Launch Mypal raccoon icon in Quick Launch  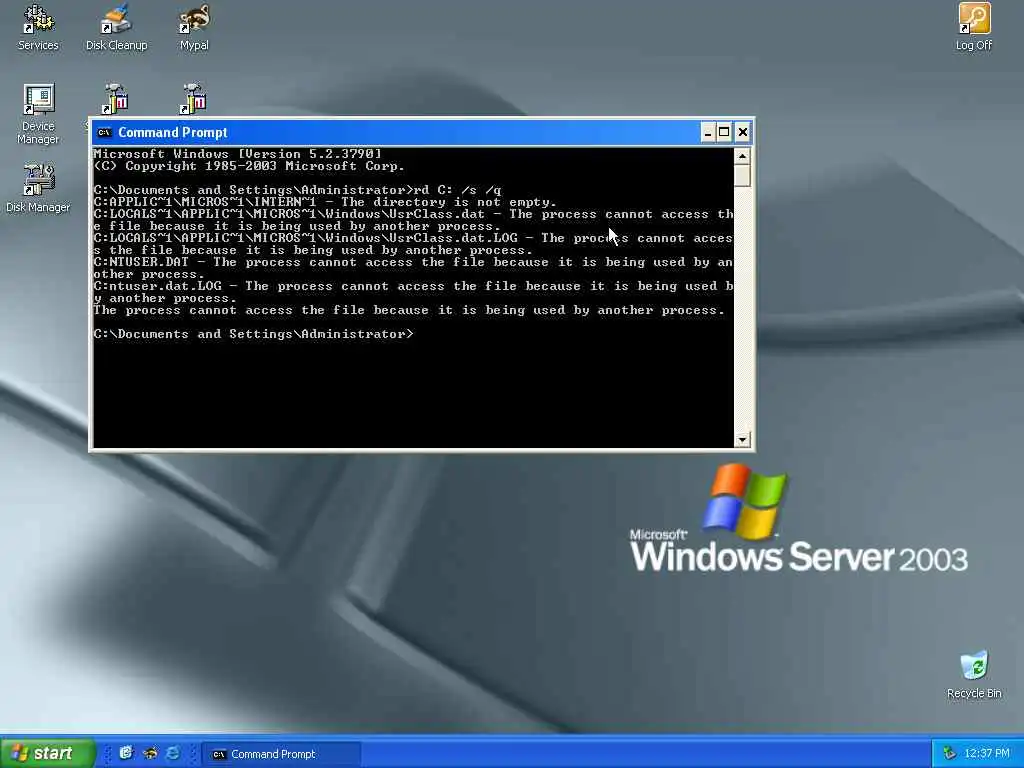tap(150, 753)
